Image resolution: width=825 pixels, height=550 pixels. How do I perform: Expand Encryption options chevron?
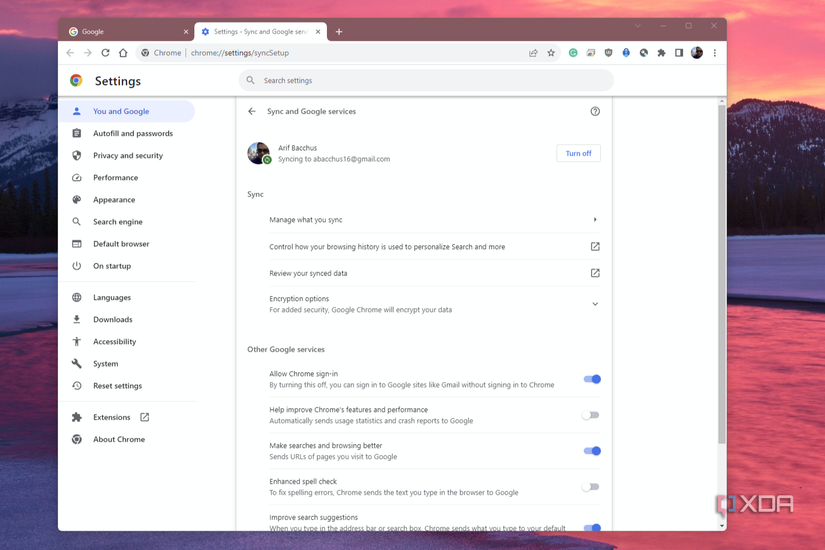pyautogui.click(x=595, y=304)
